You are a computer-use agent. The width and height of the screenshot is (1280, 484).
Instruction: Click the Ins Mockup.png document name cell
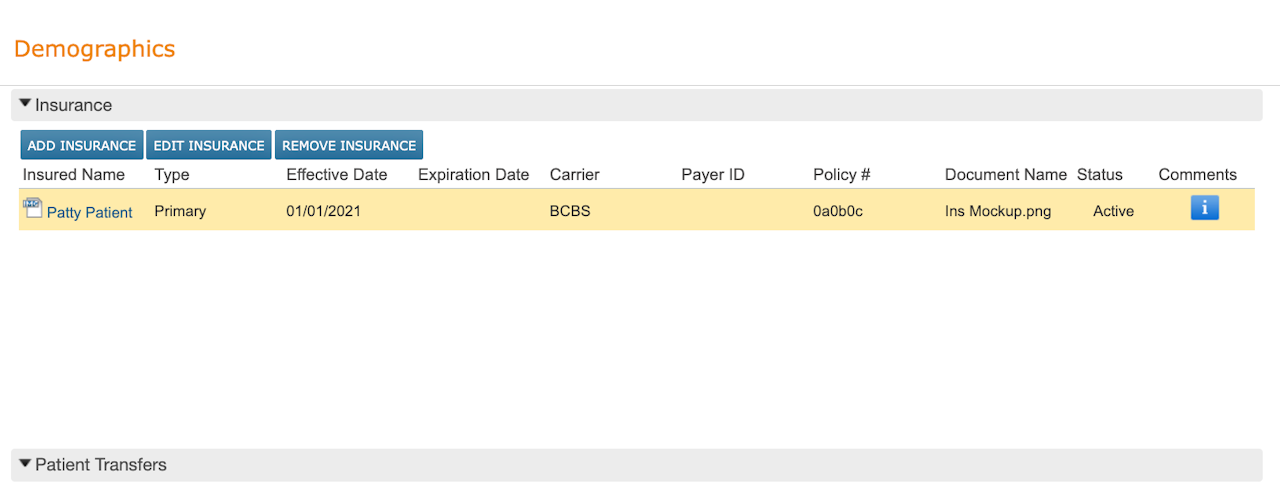[x=998, y=212]
